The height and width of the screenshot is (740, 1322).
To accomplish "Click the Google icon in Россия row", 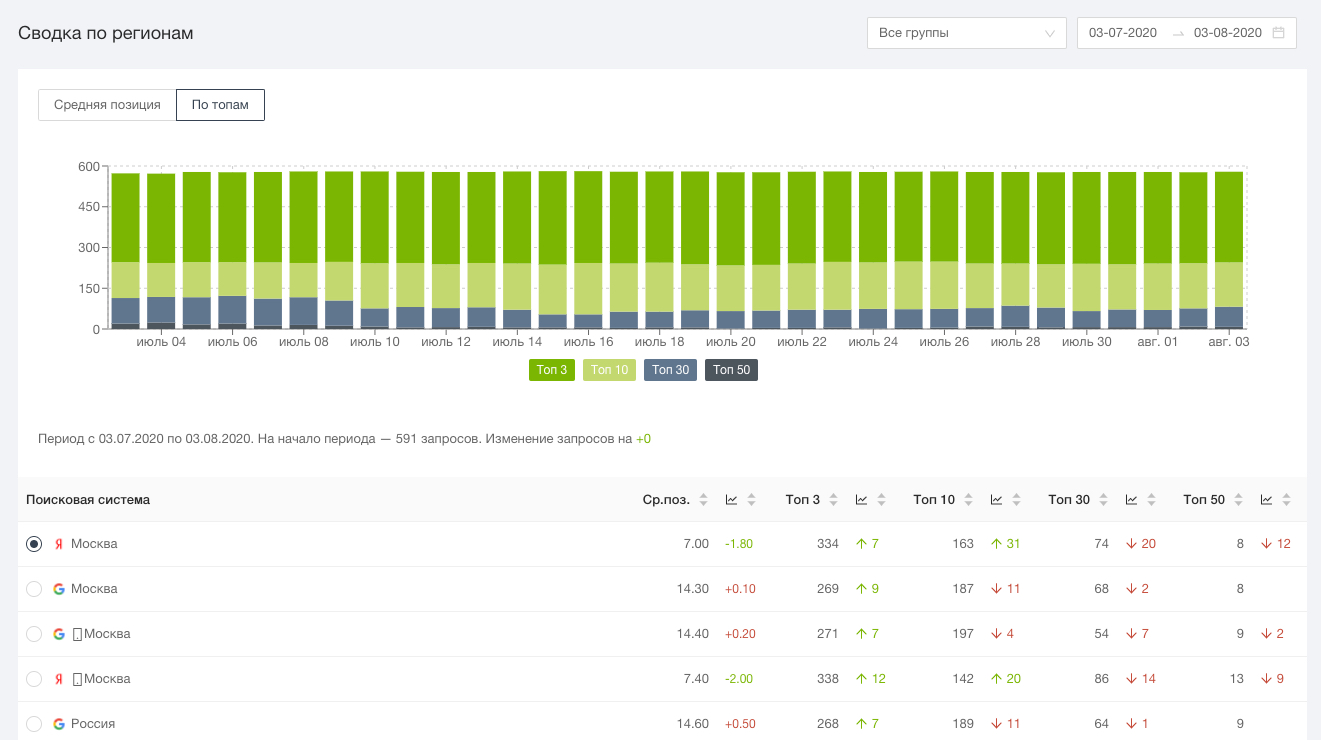I will point(59,724).
